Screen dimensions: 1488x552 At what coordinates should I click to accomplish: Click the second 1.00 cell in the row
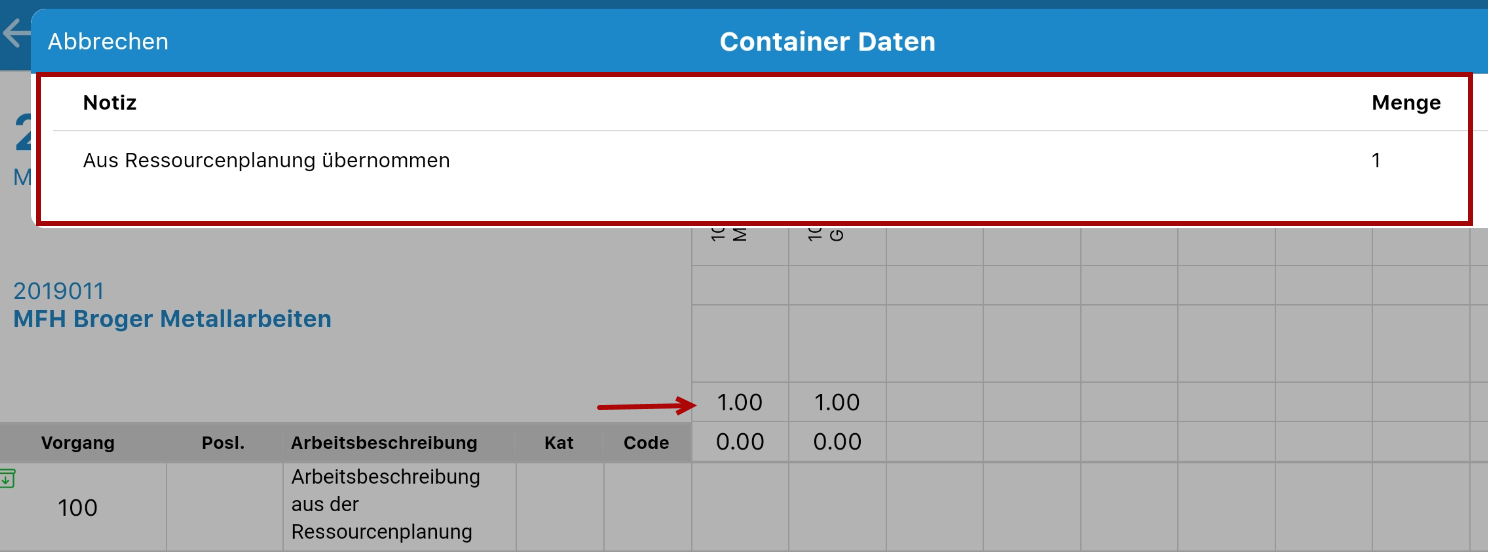tap(837, 402)
